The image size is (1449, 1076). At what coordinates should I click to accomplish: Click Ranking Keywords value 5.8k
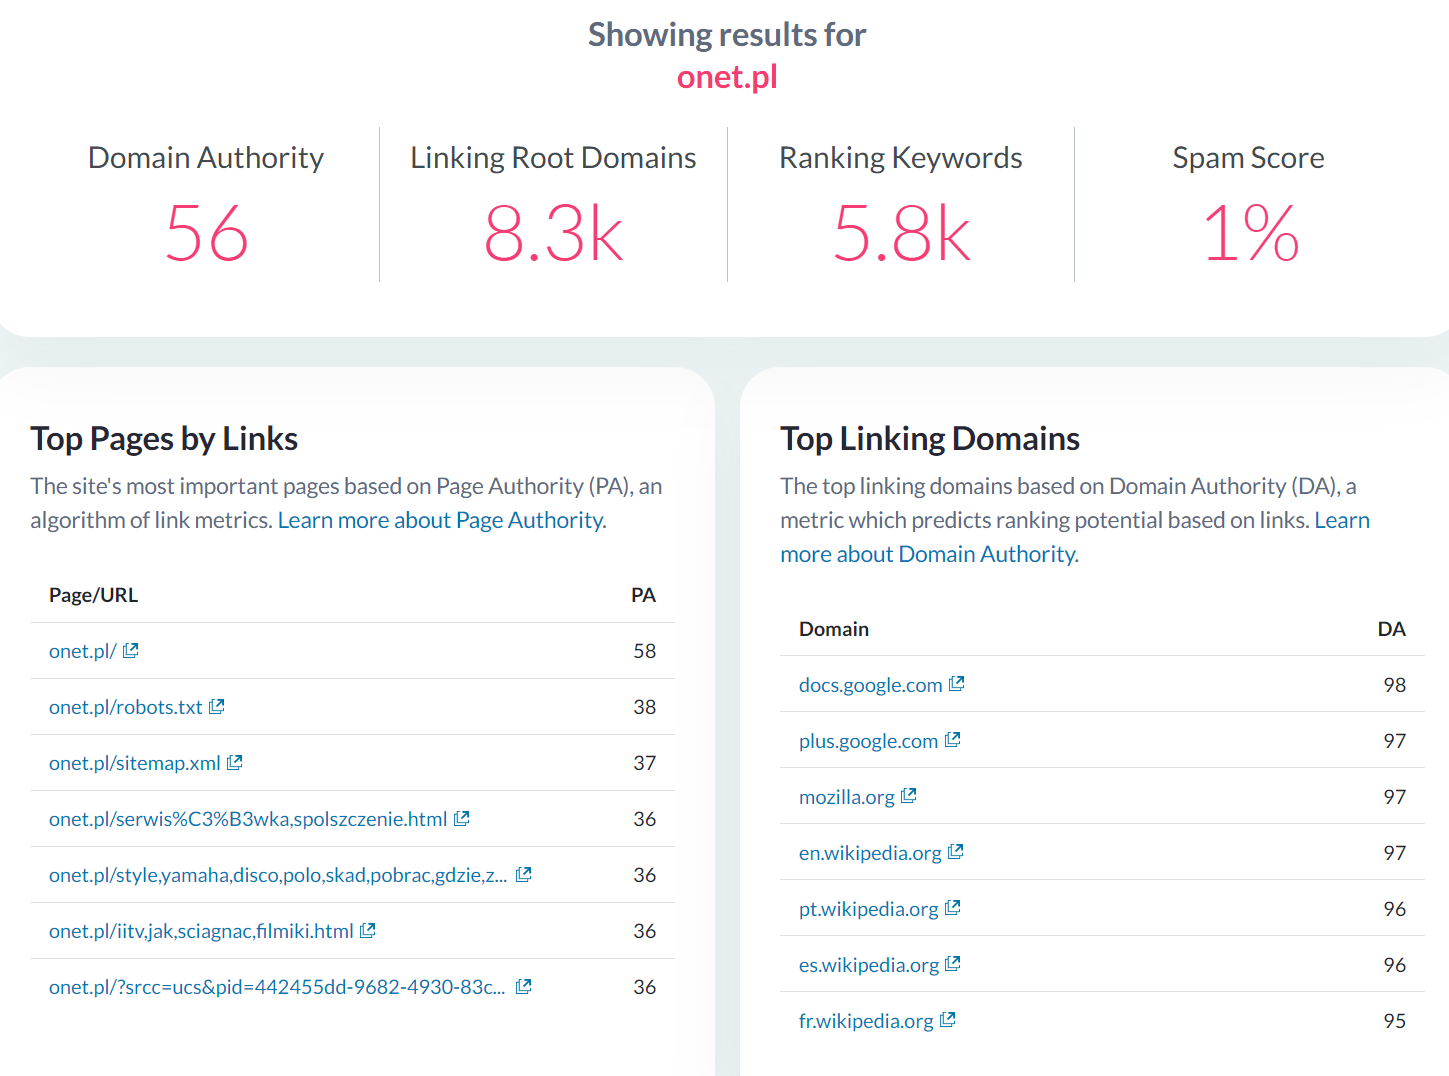[901, 234]
